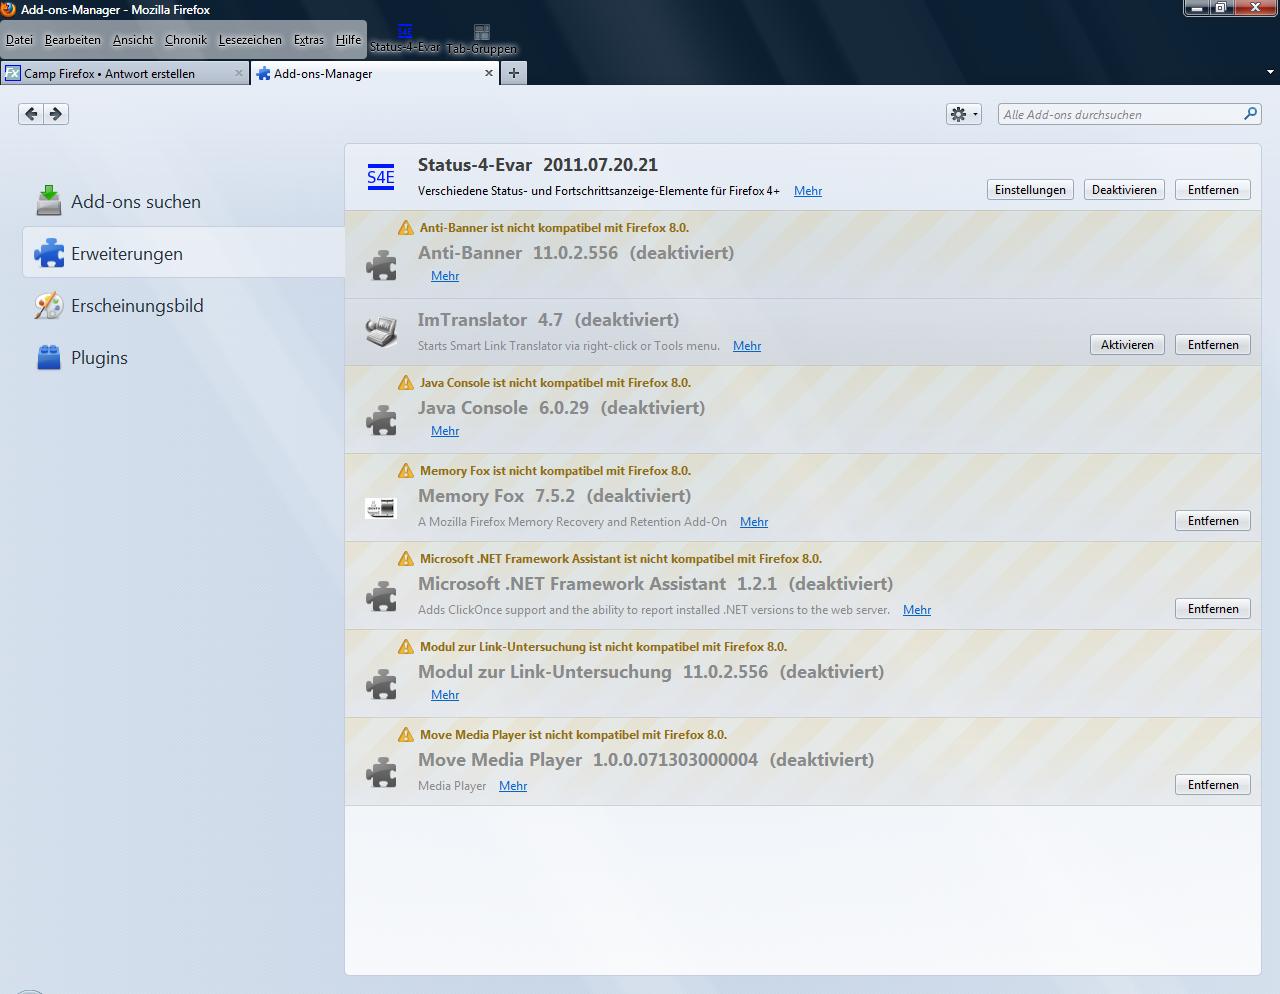
Task: Click the forward navigation arrow
Action: point(56,114)
